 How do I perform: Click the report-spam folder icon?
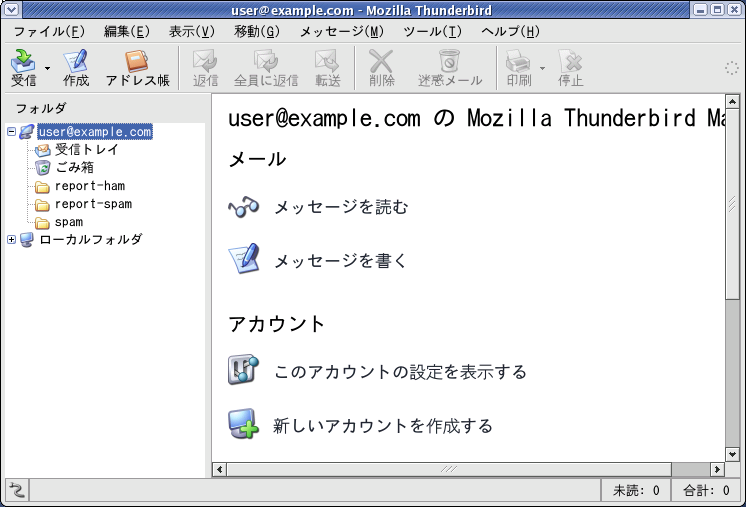42,205
